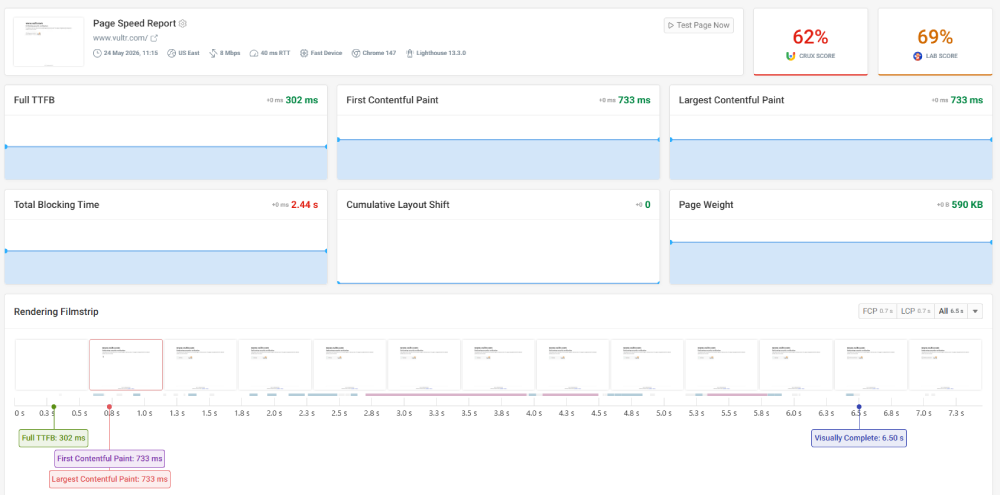The height and width of the screenshot is (495, 1000).
Task: Open the First Contentful Paint metric card
Action: point(498,132)
